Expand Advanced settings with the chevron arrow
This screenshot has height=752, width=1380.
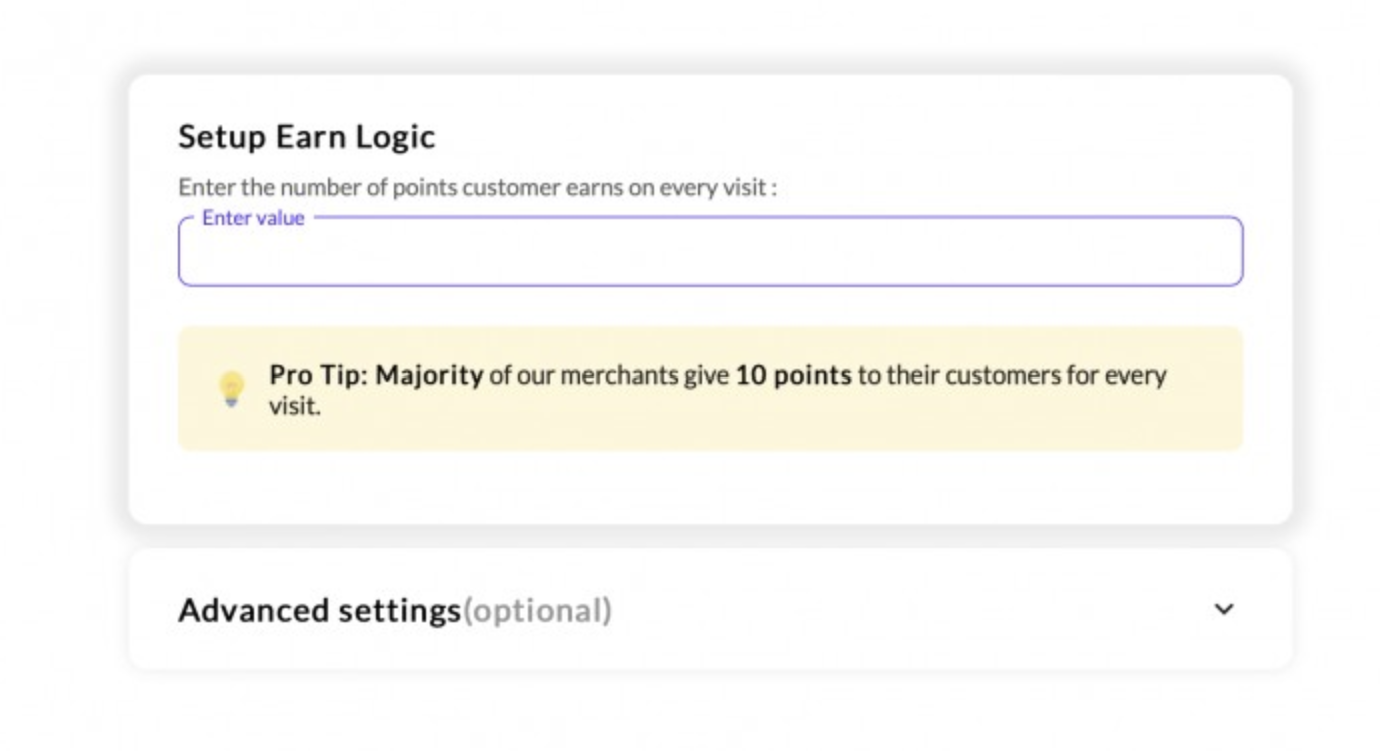[1223, 609]
